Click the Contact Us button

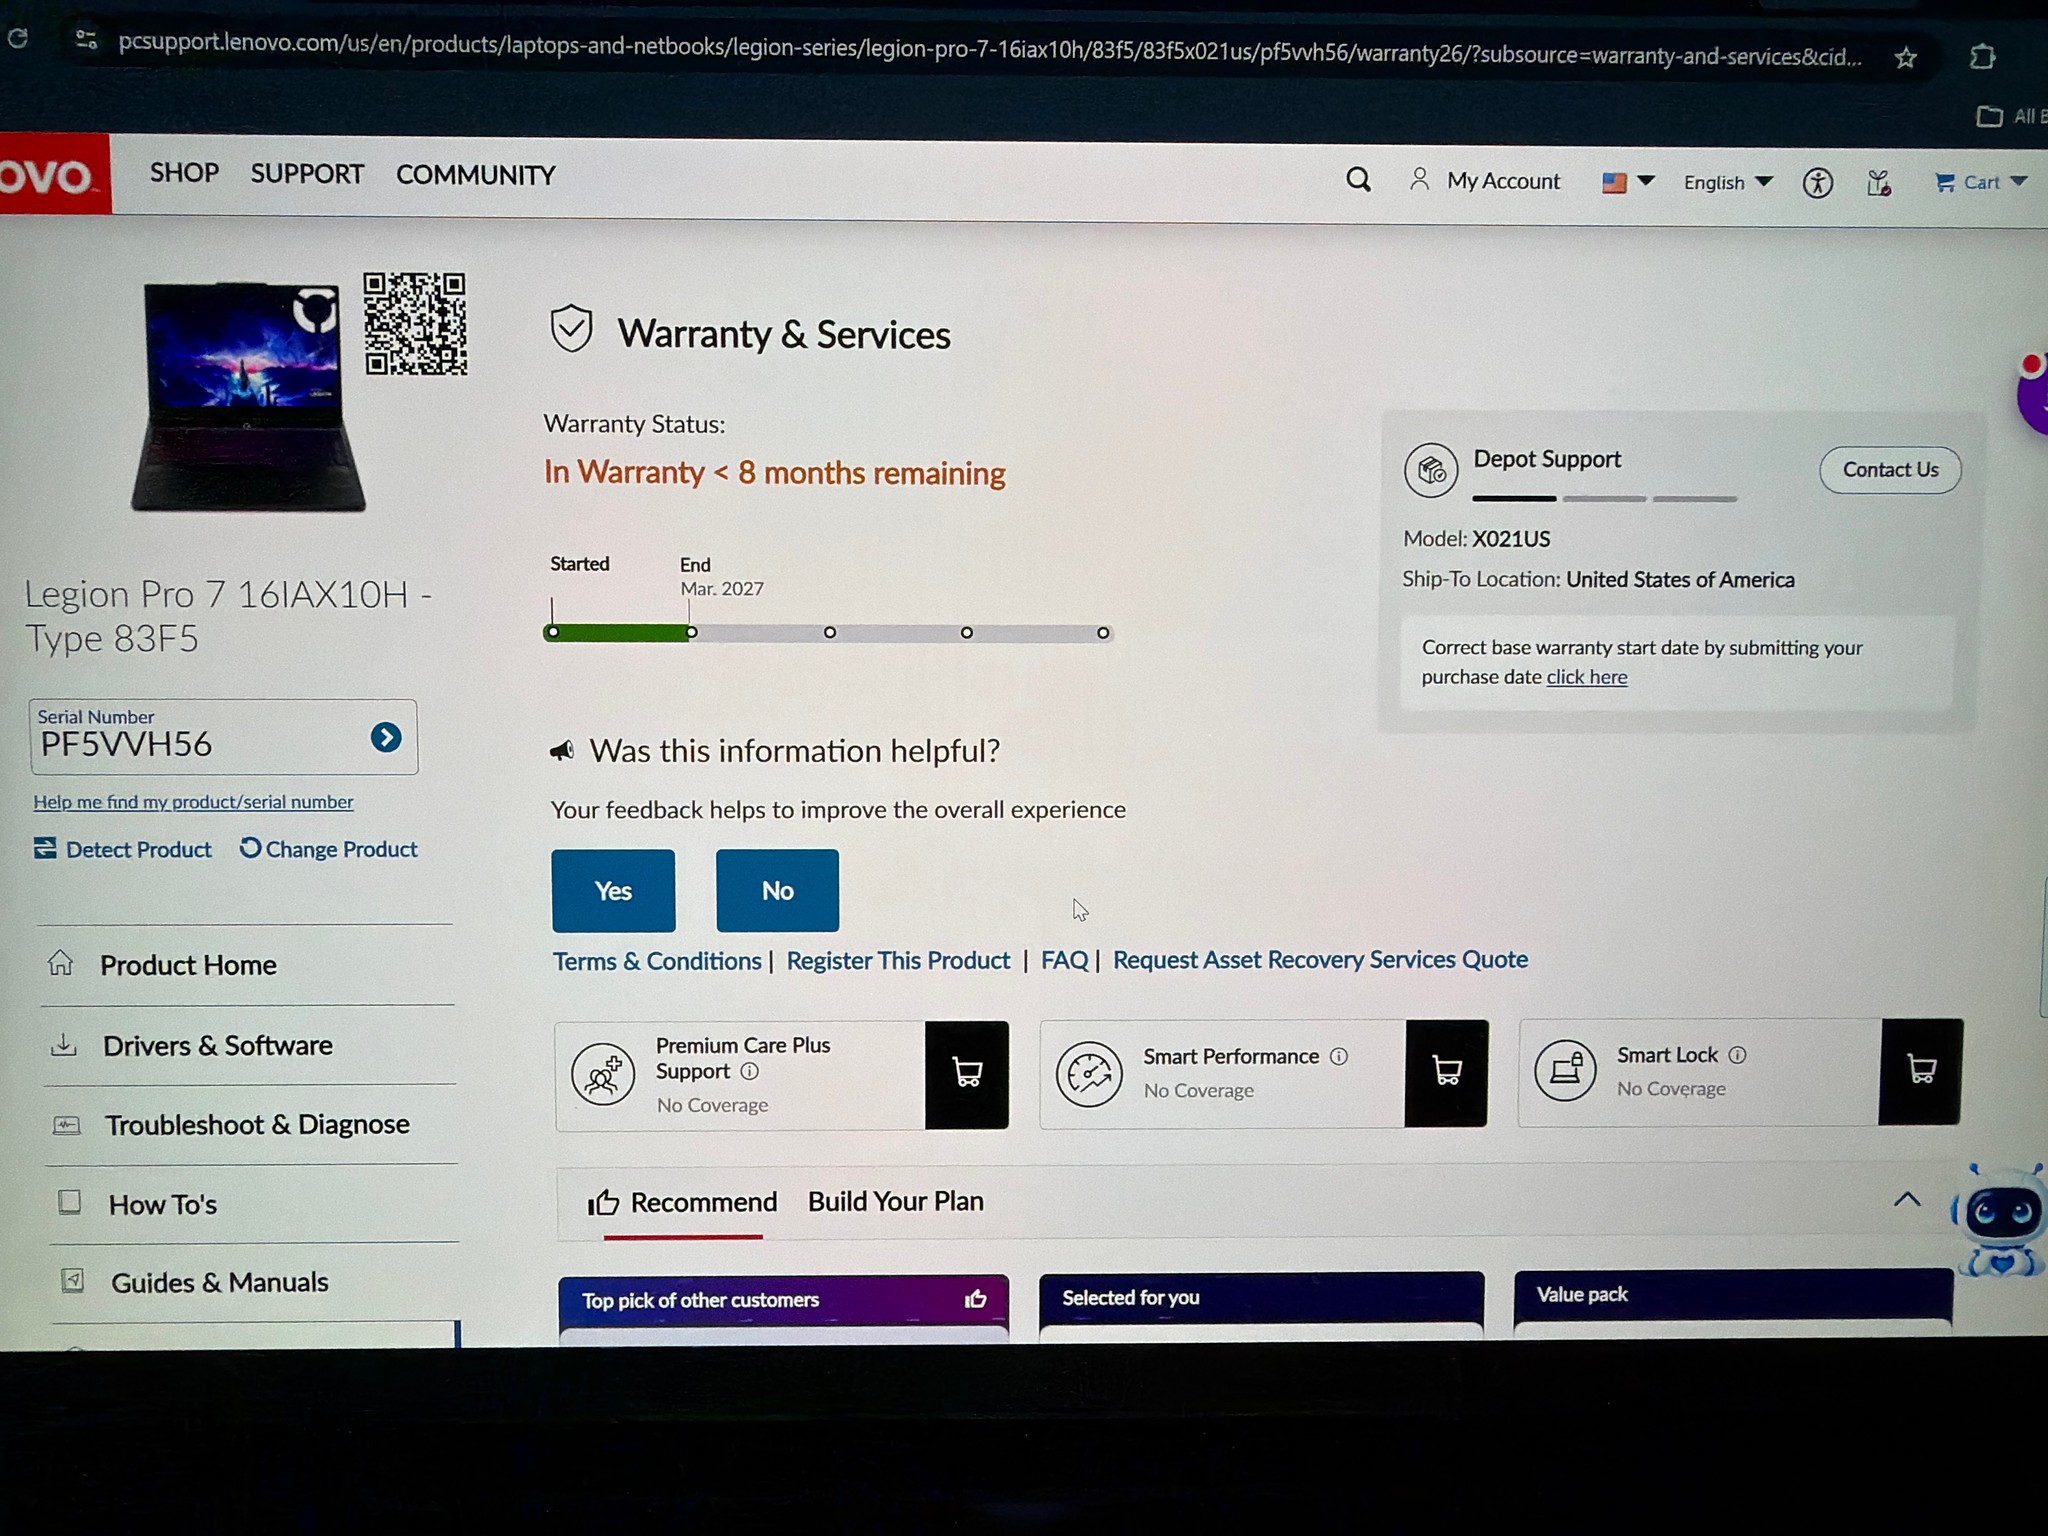(1890, 470)
